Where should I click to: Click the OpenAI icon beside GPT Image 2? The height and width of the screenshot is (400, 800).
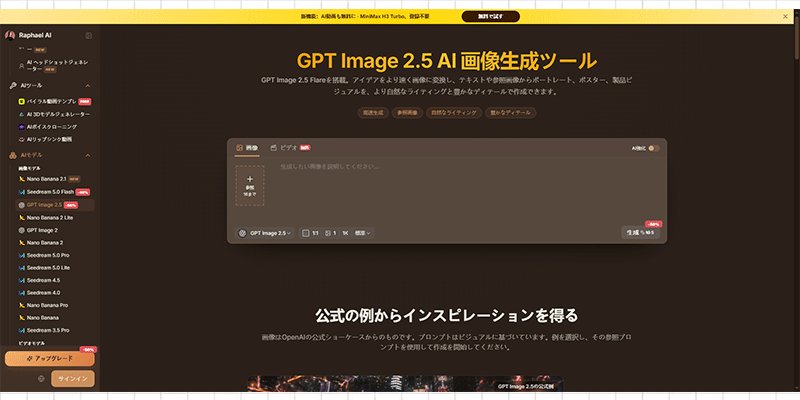pyautogui.click(x=21, y=230)
